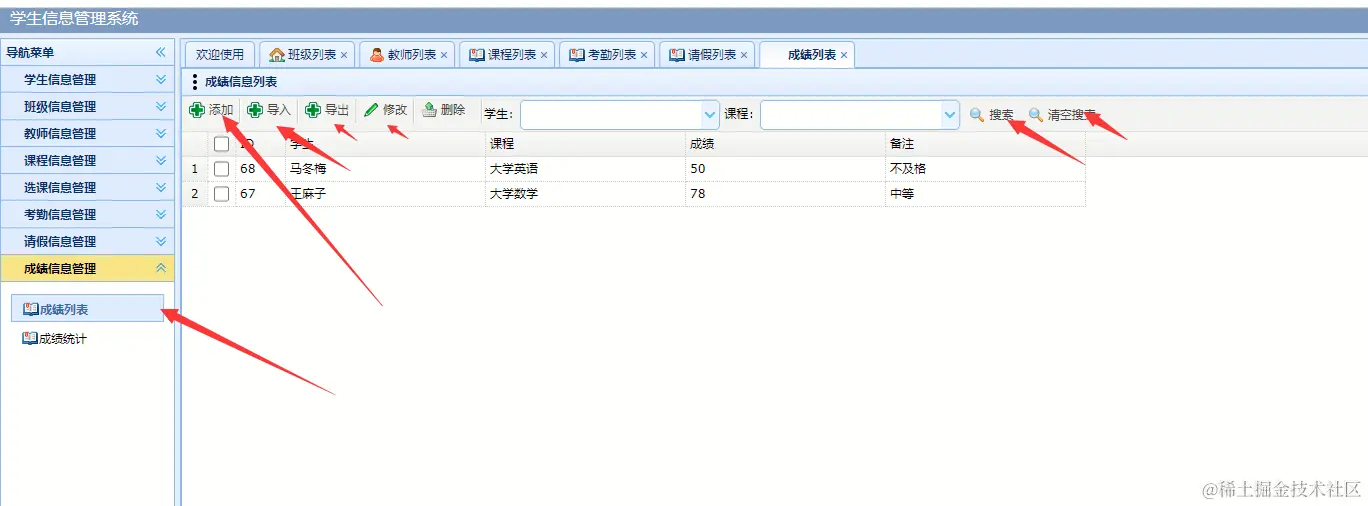Expand 教师信息管理 menu section
Image resolution: width=1368 pixels, height=506 pixels.
160,133
